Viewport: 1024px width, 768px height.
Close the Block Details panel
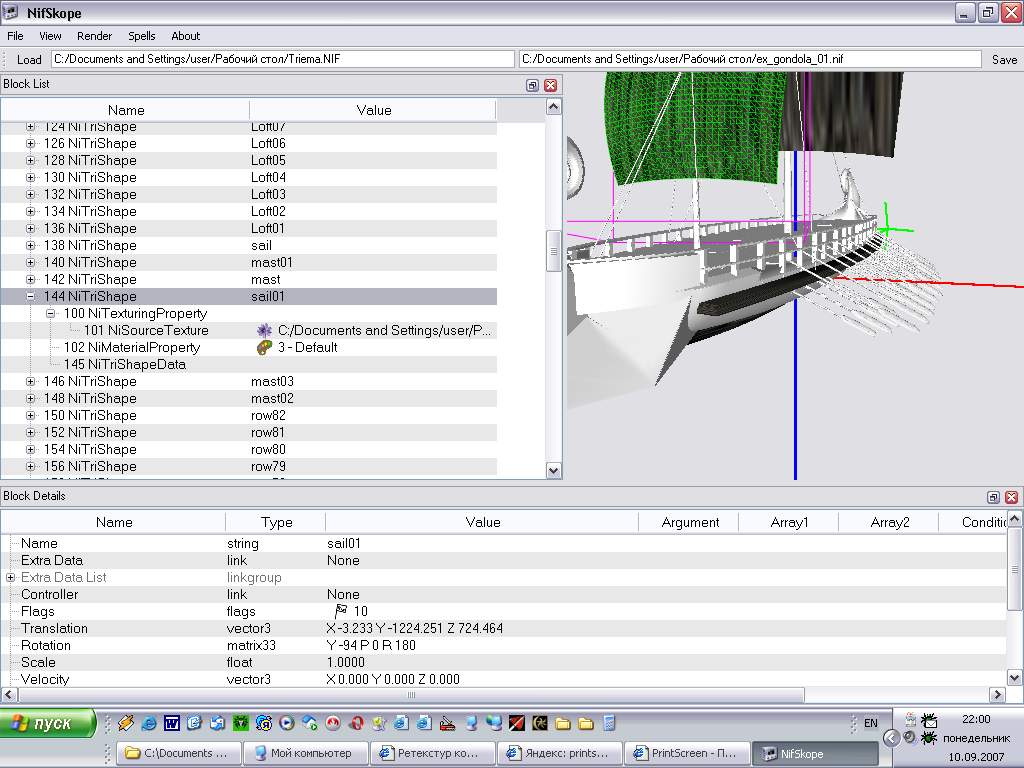coord(1012,497)
